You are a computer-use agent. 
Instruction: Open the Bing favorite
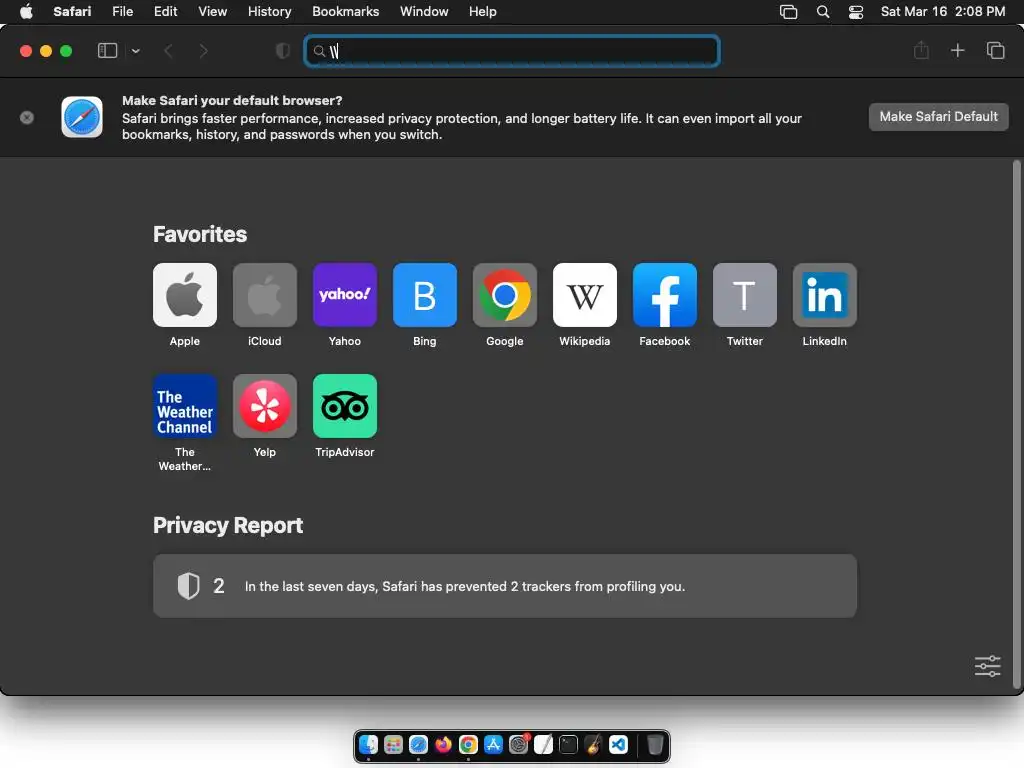(424, 295)
